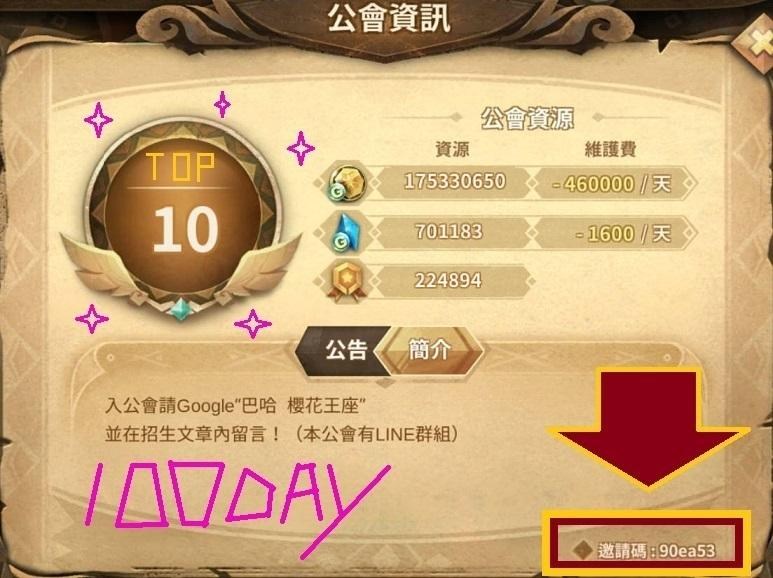Click the 公會資源 section header

pos(527,118)
